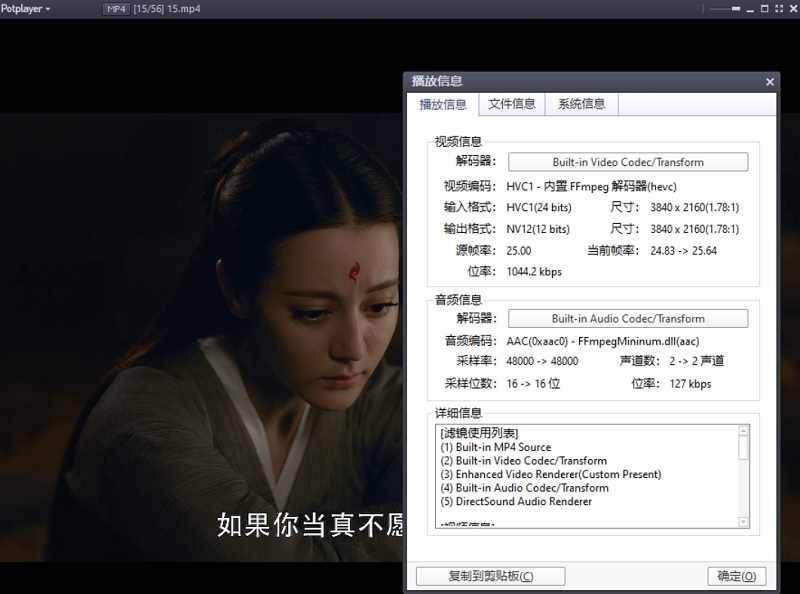Close the Potplayer window
The height and width of the screenshot is (594, 800).
(791, 9)
